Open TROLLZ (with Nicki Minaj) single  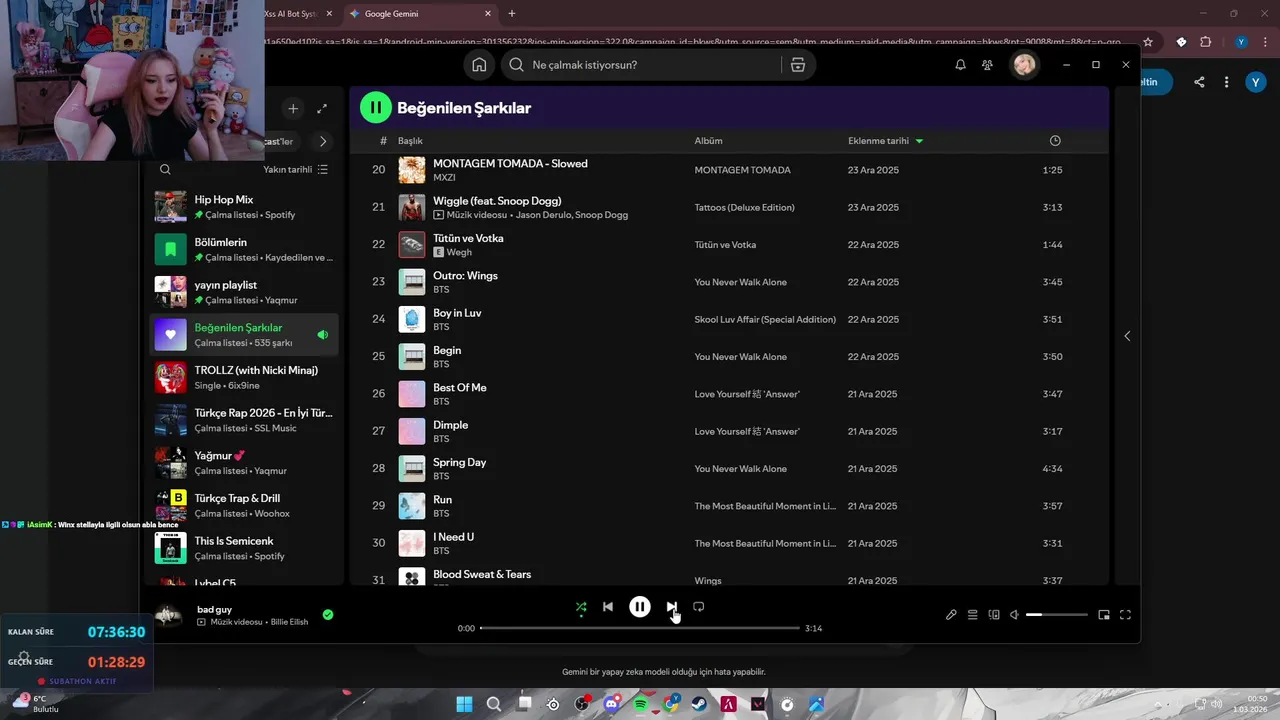coord(244,377)
